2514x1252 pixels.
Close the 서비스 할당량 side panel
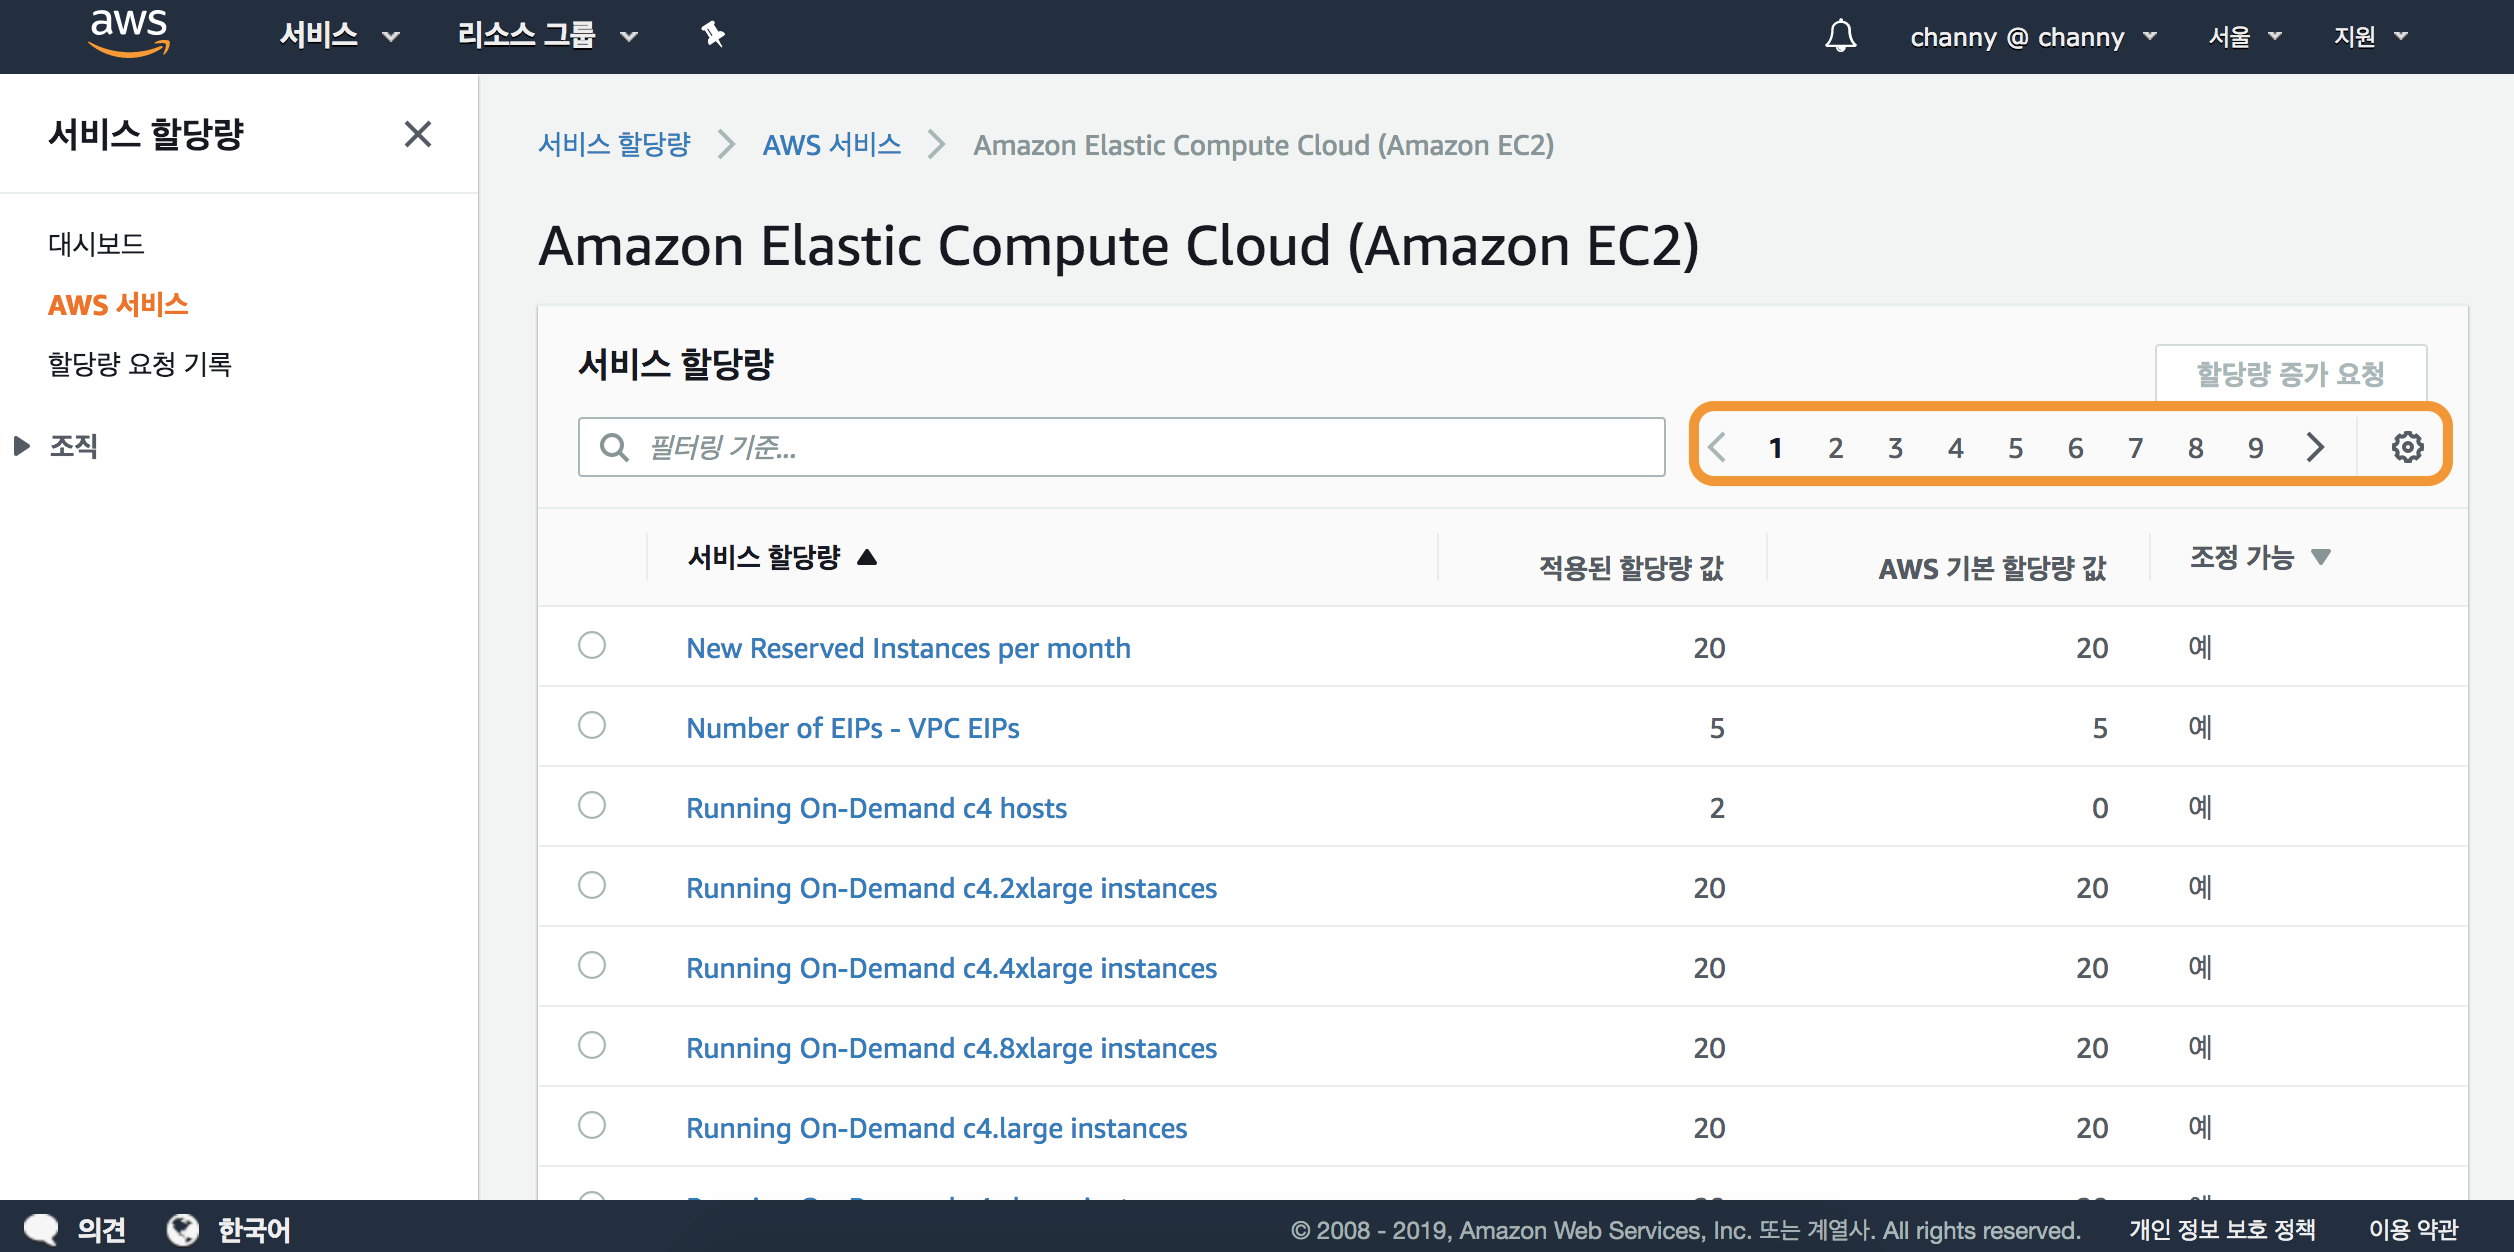pos(418,134)
